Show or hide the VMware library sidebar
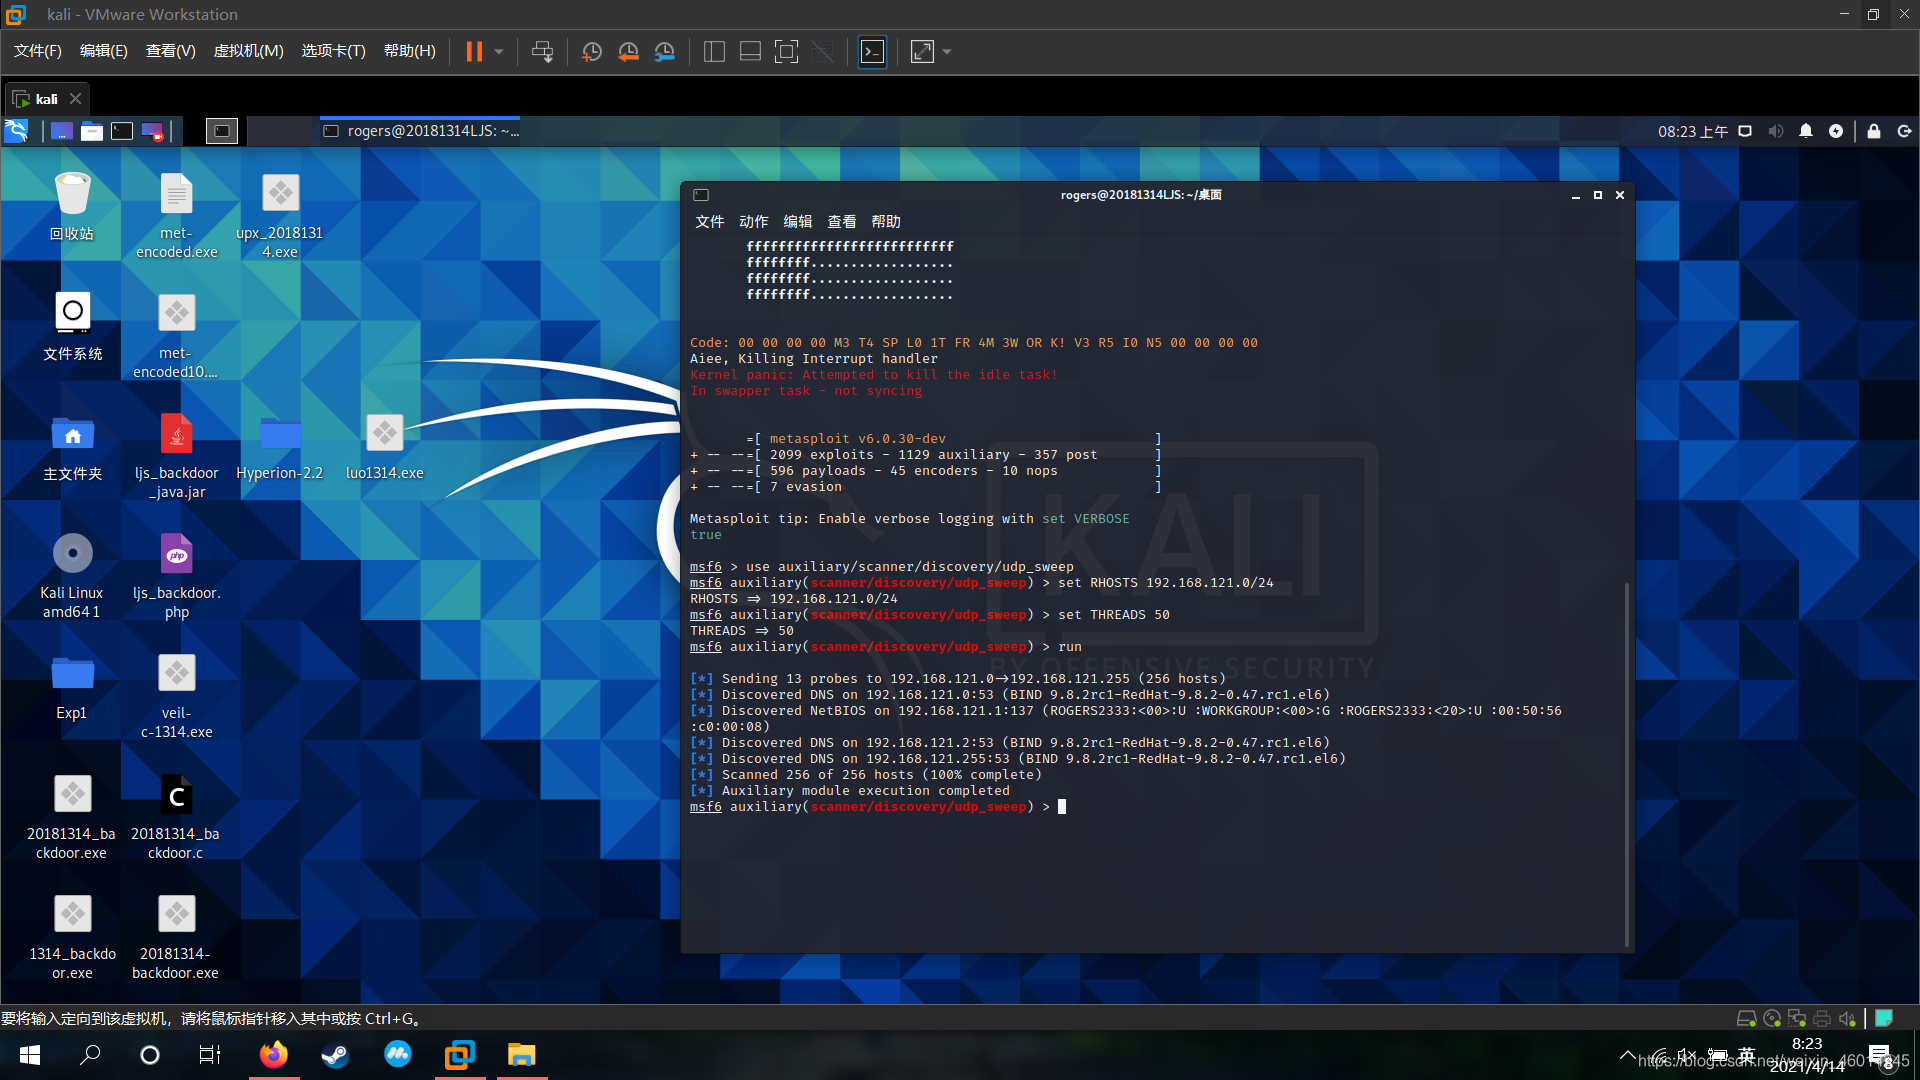Viewport: 1920px width, 1080px height. (x=714, y=51)
